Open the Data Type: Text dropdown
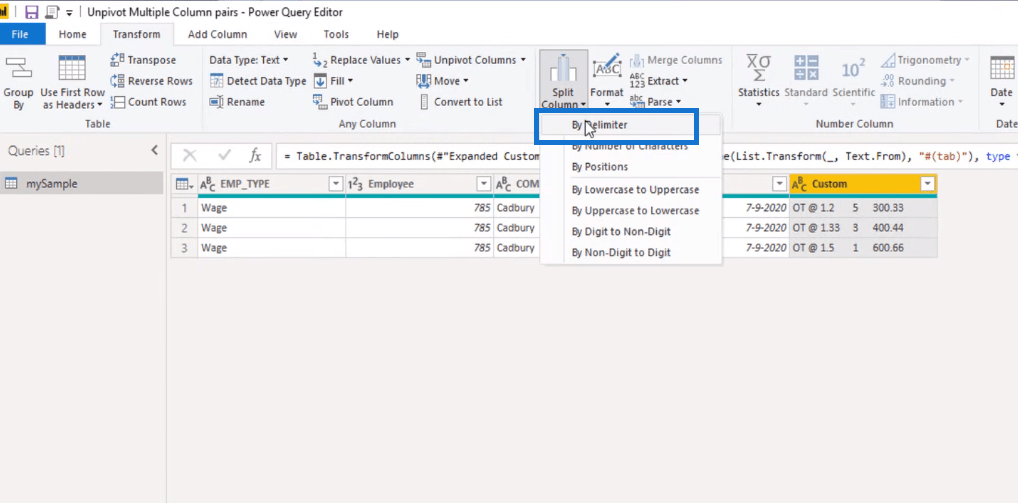 click(x=249, y=60)
